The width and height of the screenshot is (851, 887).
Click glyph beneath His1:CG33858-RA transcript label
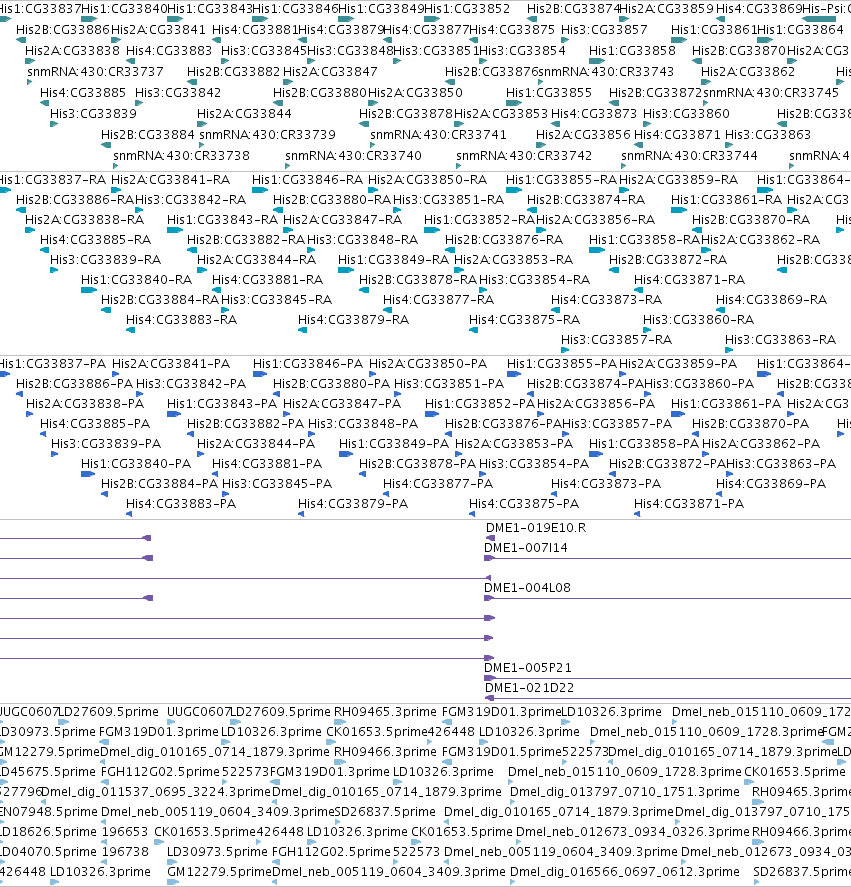(x=597, y=250)
